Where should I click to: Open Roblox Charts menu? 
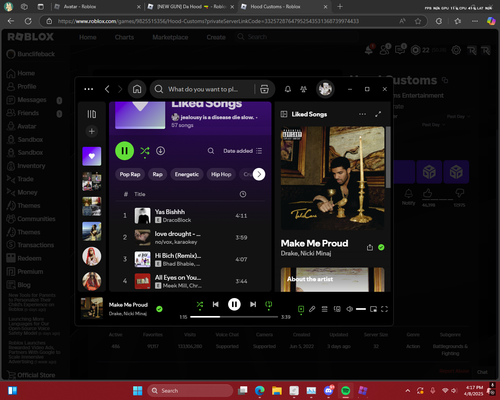point(124,37)
